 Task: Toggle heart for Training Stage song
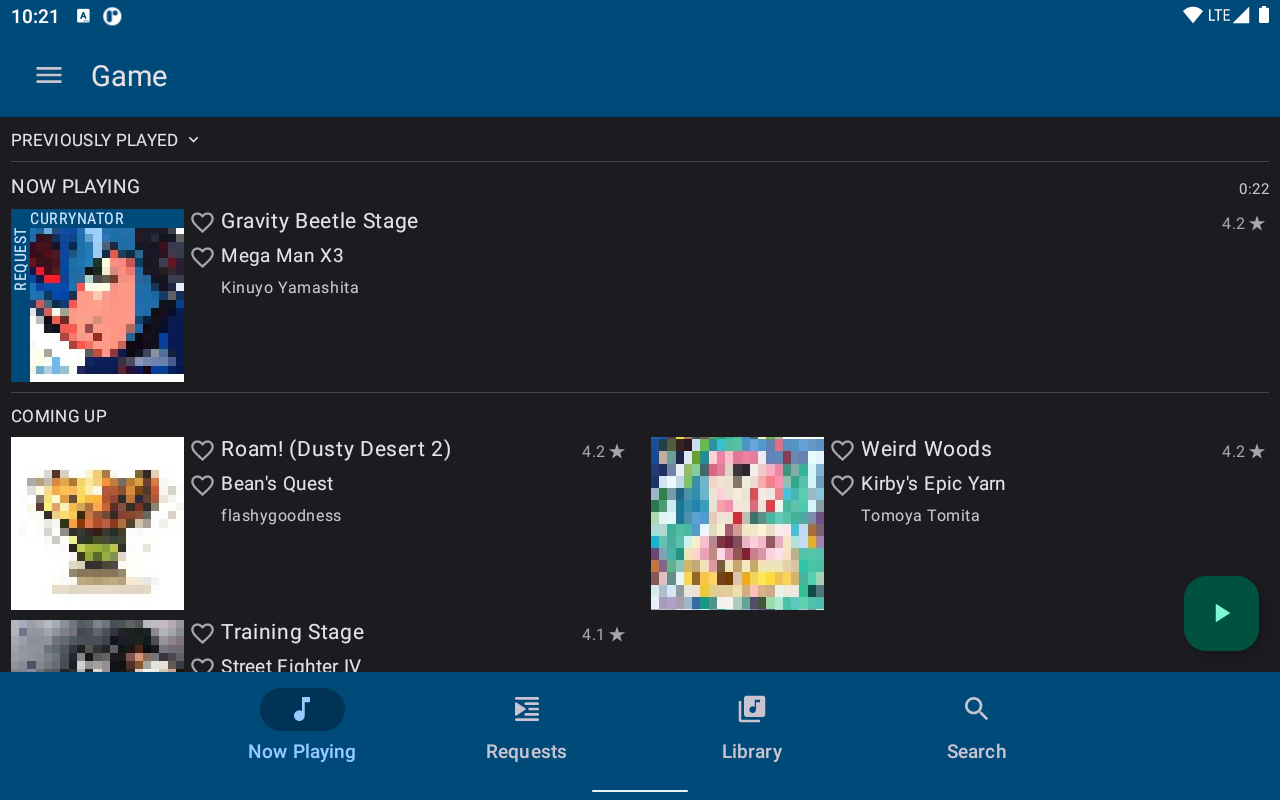click(203, 633)
